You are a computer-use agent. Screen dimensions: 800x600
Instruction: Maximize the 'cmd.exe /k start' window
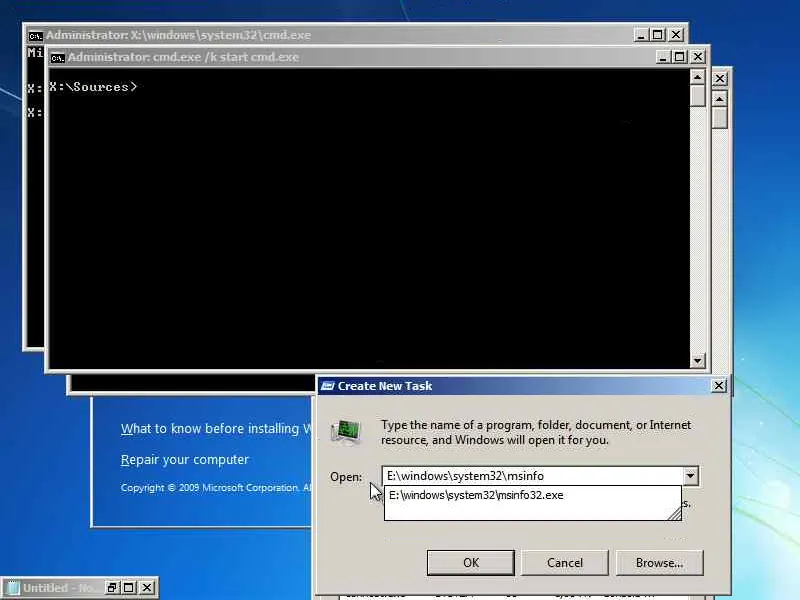680,57
